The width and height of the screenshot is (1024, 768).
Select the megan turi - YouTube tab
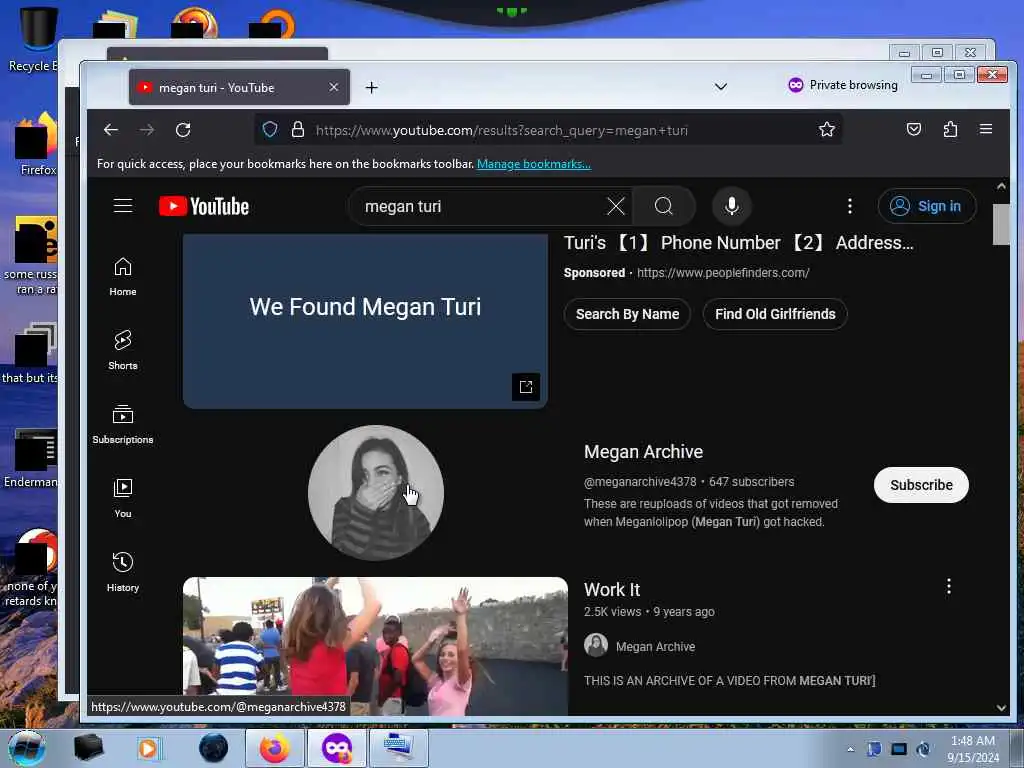pos(239,88)
